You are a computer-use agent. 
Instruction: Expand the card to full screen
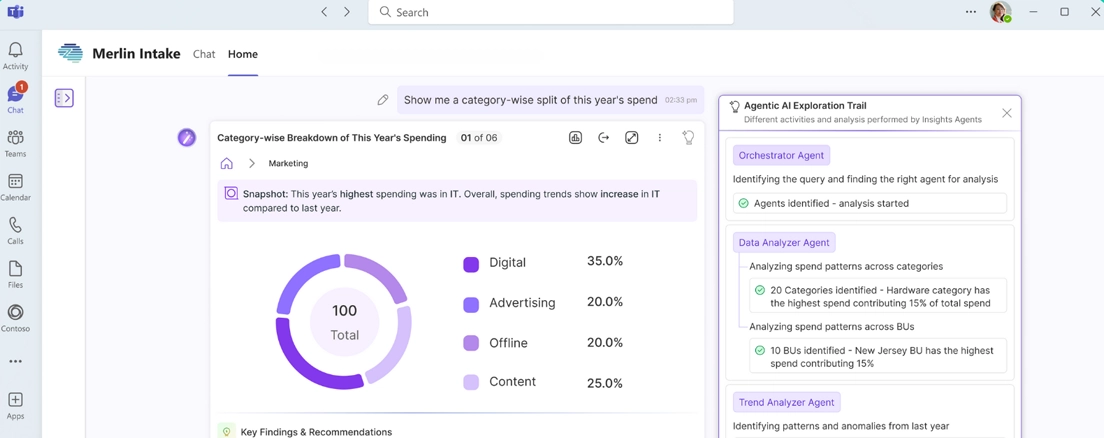(632, 138)
